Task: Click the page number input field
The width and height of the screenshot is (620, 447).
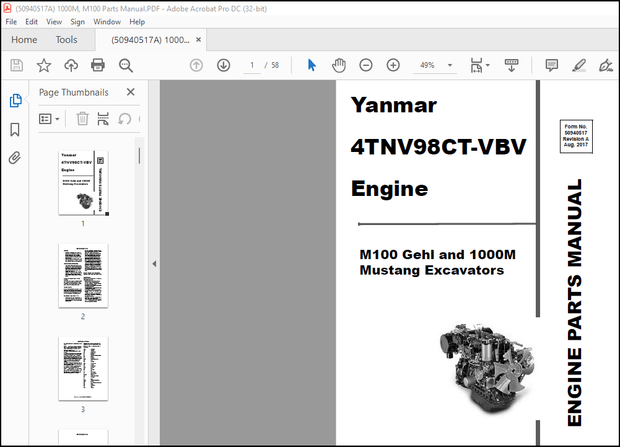Action: [252, 65]
